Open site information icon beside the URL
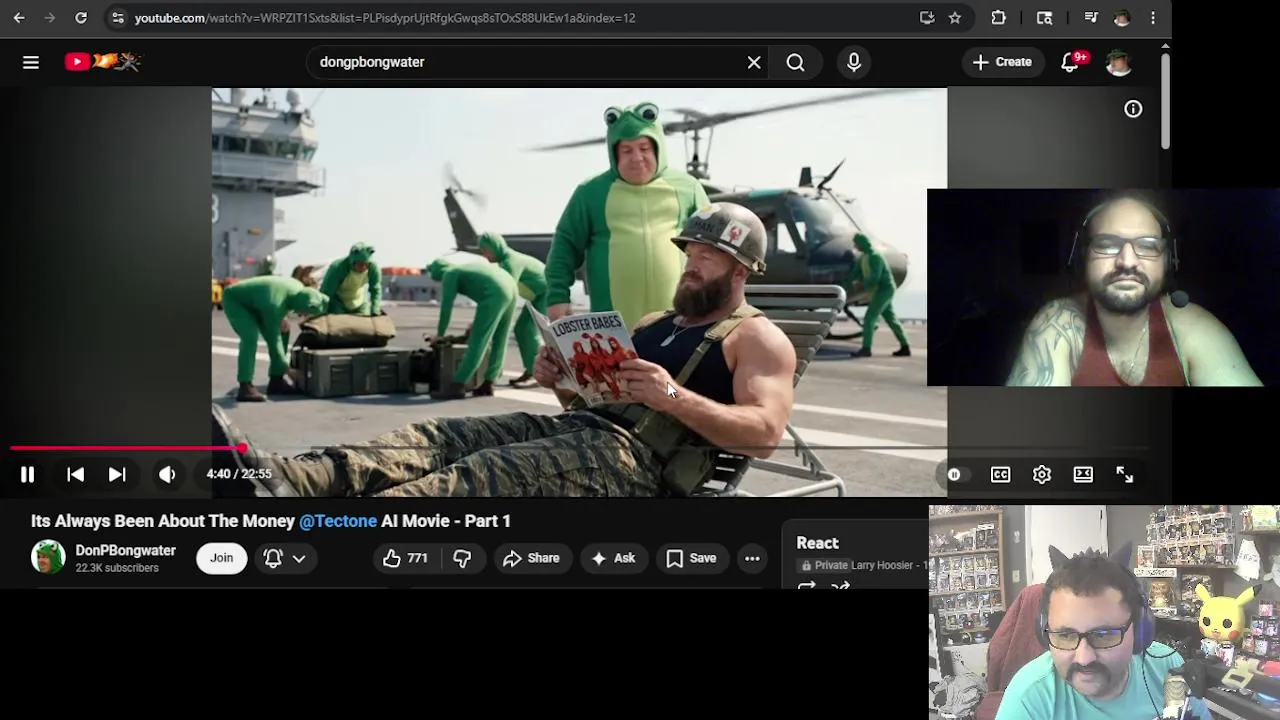 (x=118, y=17)
